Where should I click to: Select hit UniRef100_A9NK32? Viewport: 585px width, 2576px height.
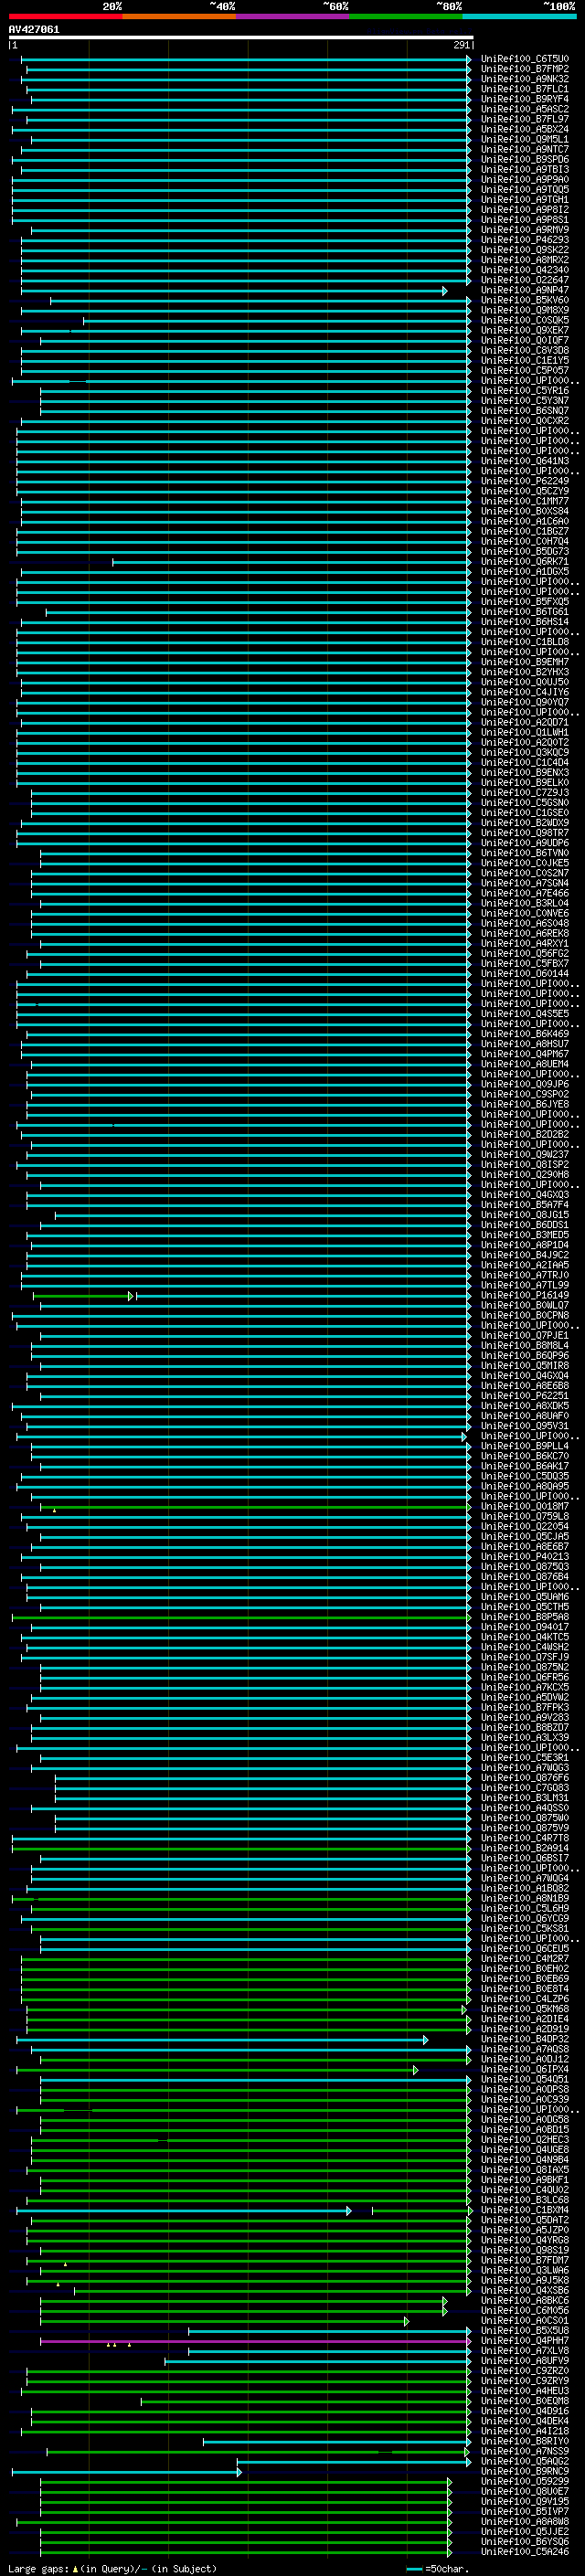pyautogui.click(x=525, y=79)
